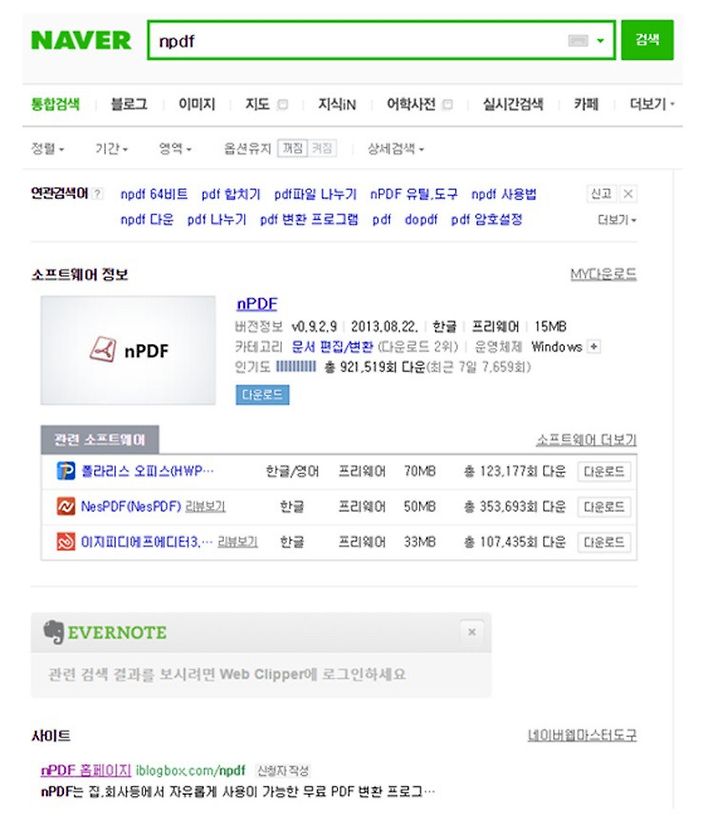Expand related searches 더보기
This screenshot has width=720, height=826.
point(617,220)
